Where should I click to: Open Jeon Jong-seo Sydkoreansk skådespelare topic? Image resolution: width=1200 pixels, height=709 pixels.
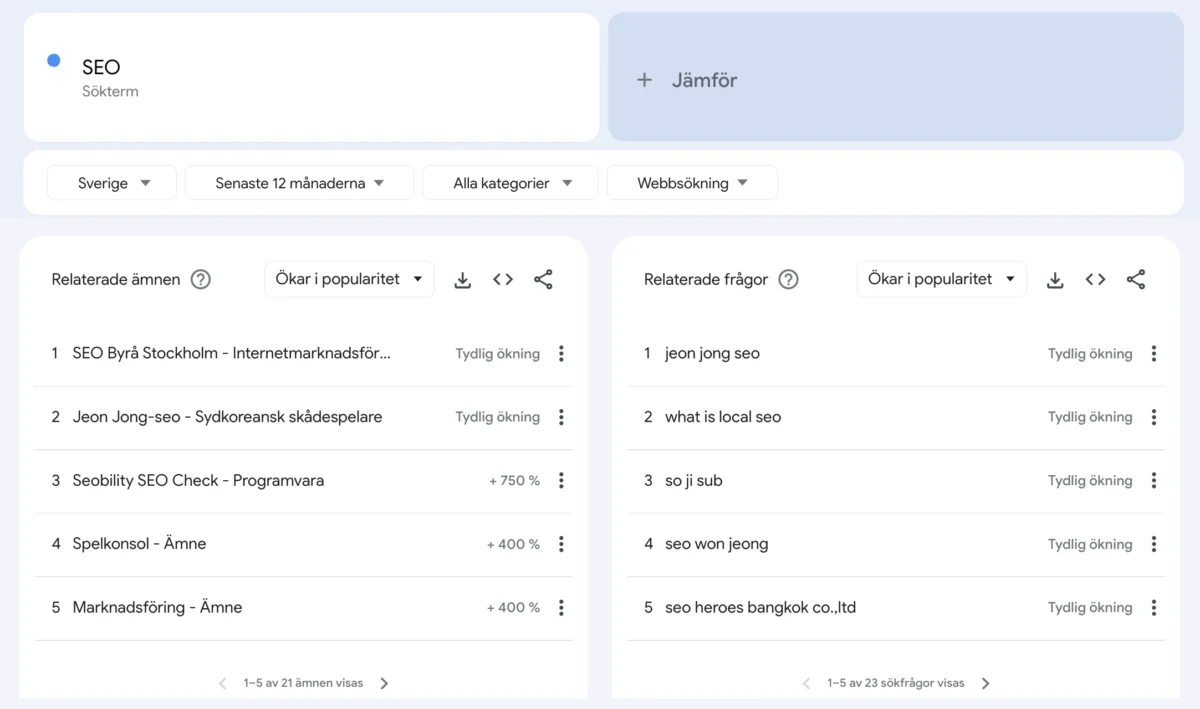pyautogui.click(x=228, y=417)
